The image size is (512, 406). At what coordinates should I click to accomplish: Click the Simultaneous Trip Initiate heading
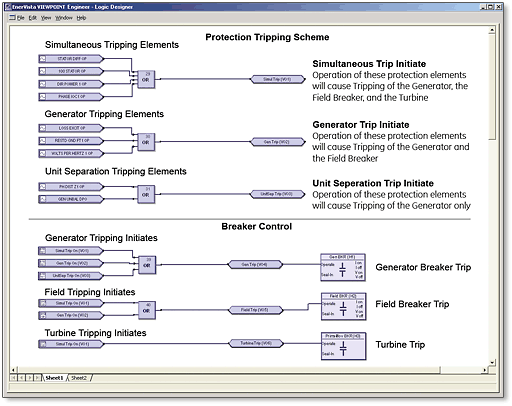[x=369, y=64]
